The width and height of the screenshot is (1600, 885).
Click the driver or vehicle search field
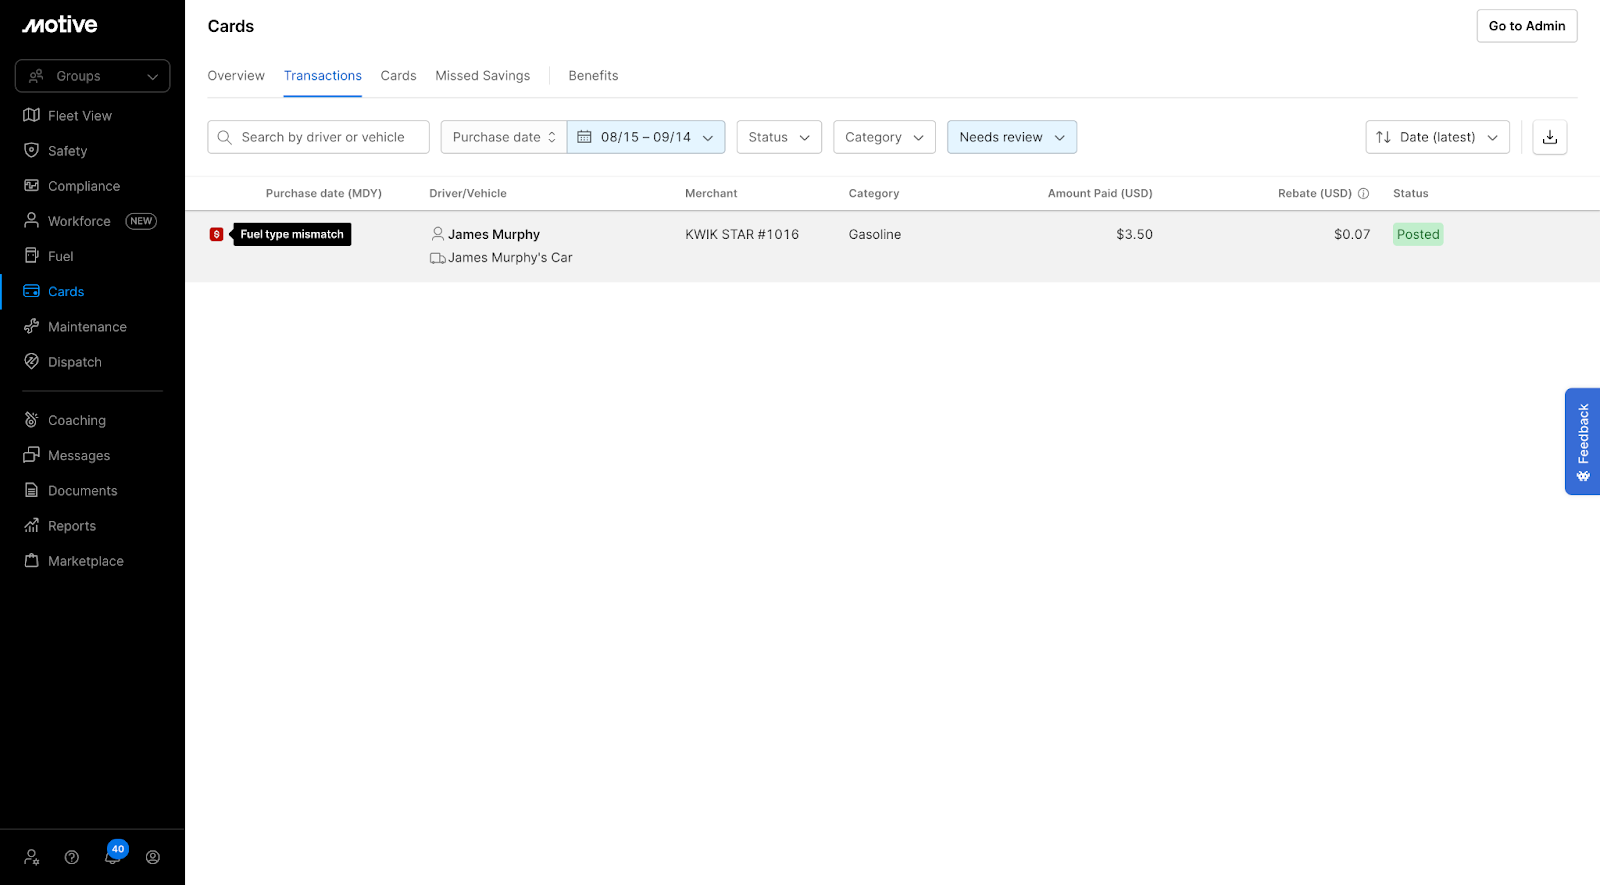click(x=322, y=137)
